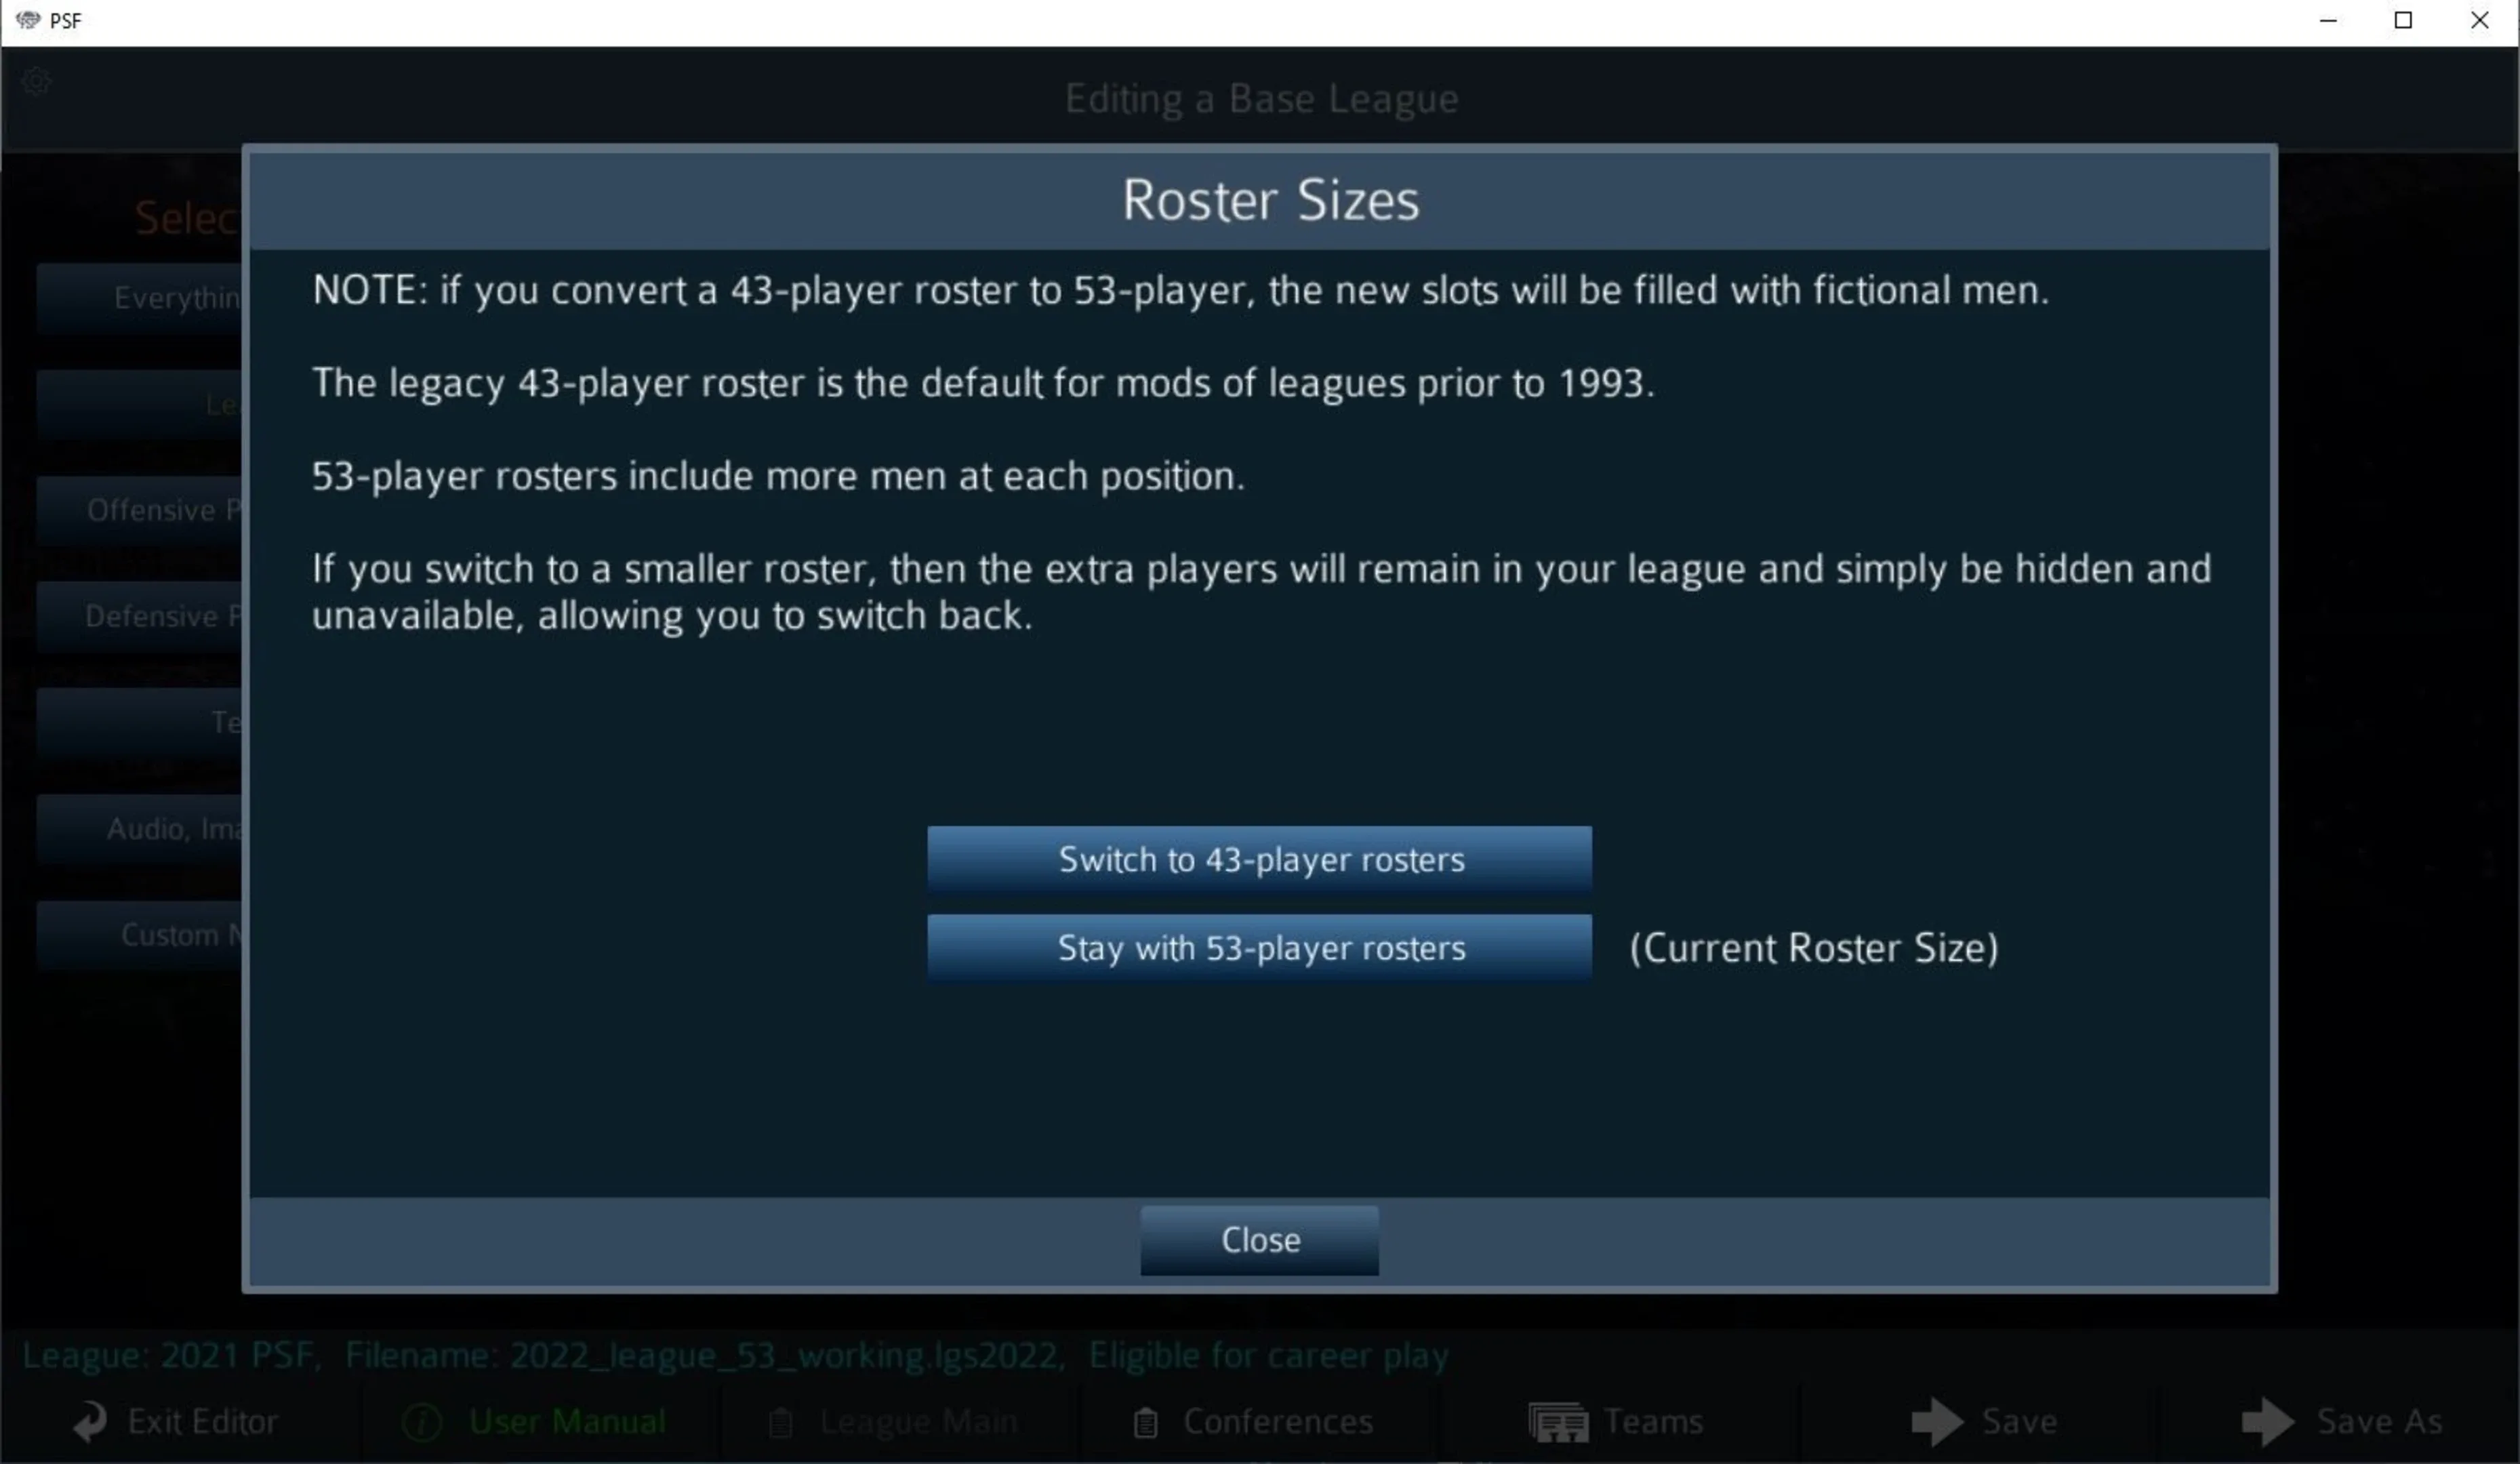This screenshot has width=2520, height=1464.
Task: Click the Save arrow icon
Action: [1937, 1421]
